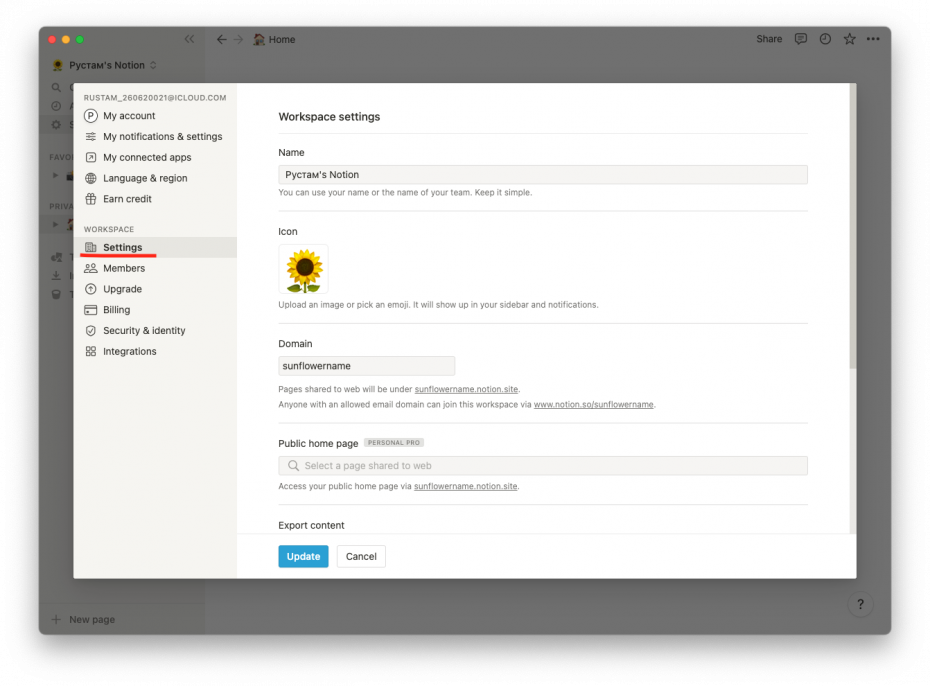Viewport: 930px width, 686px height.
Task: Click the sunflower workspace icon to change it
Action: click(x=304, y=269)
